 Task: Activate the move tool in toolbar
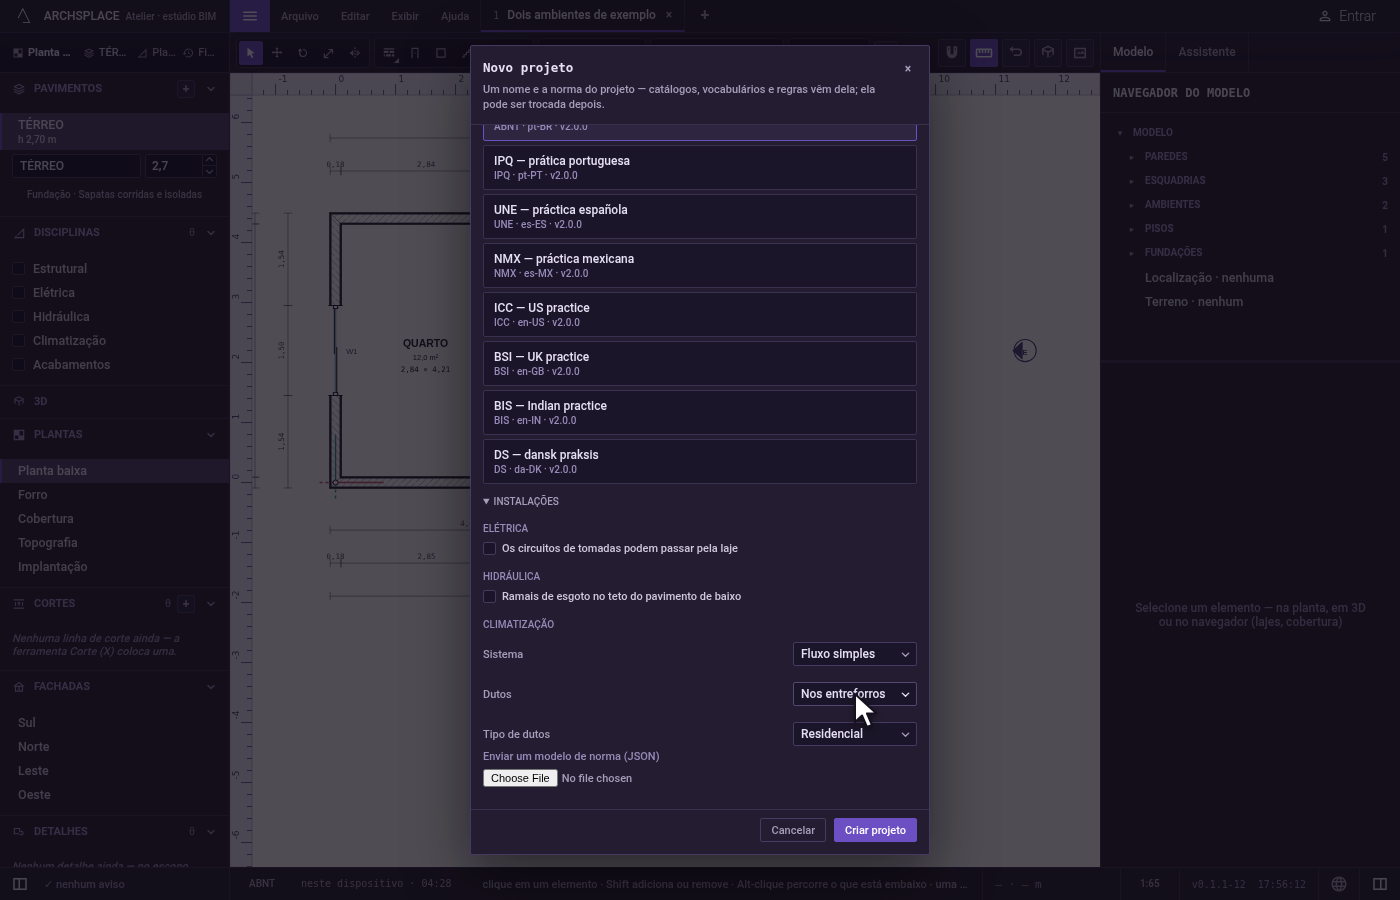point(277,53)
